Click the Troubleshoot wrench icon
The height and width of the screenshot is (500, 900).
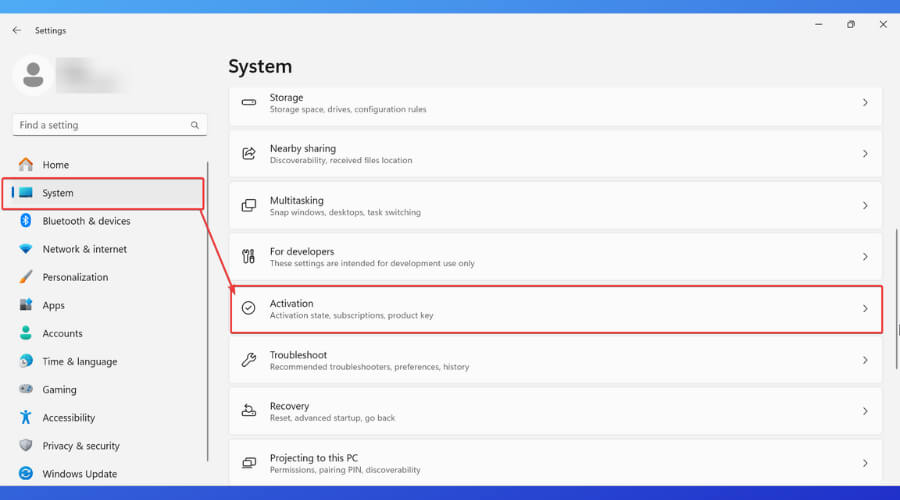click(x=249, y=360)
